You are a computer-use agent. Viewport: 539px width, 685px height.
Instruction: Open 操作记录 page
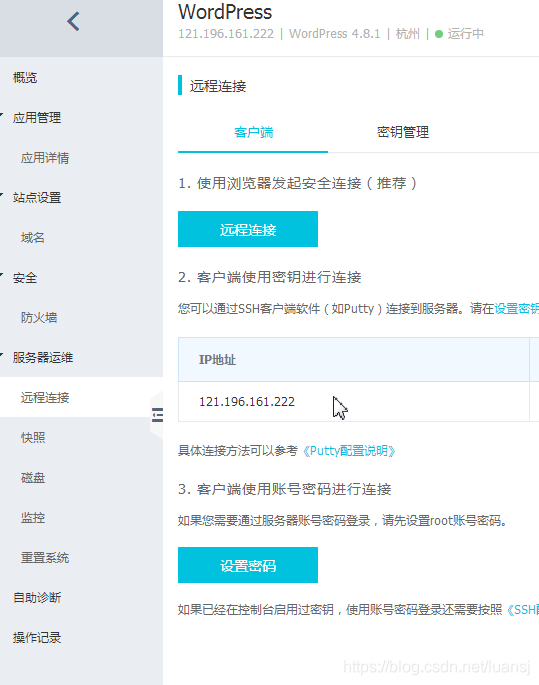click(x=37, y=637)
